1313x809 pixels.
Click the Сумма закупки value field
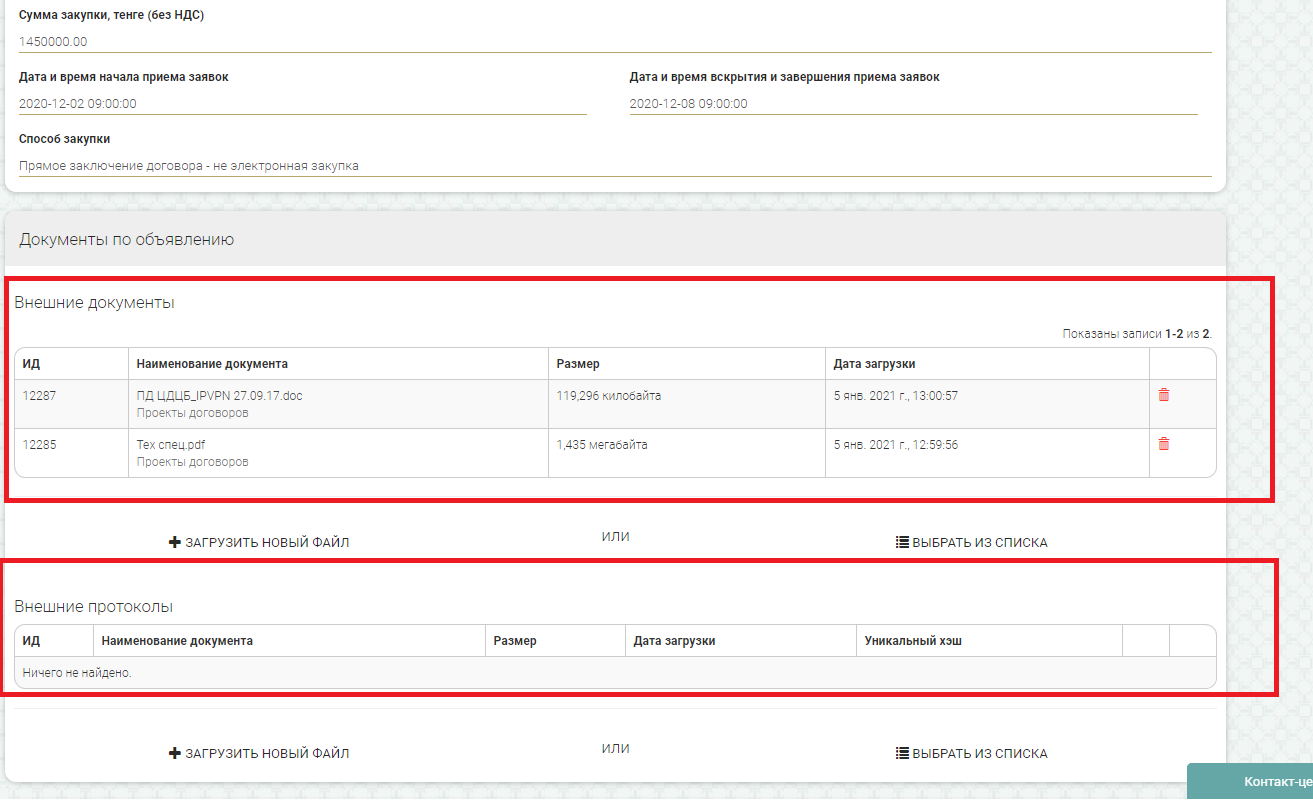614,42
